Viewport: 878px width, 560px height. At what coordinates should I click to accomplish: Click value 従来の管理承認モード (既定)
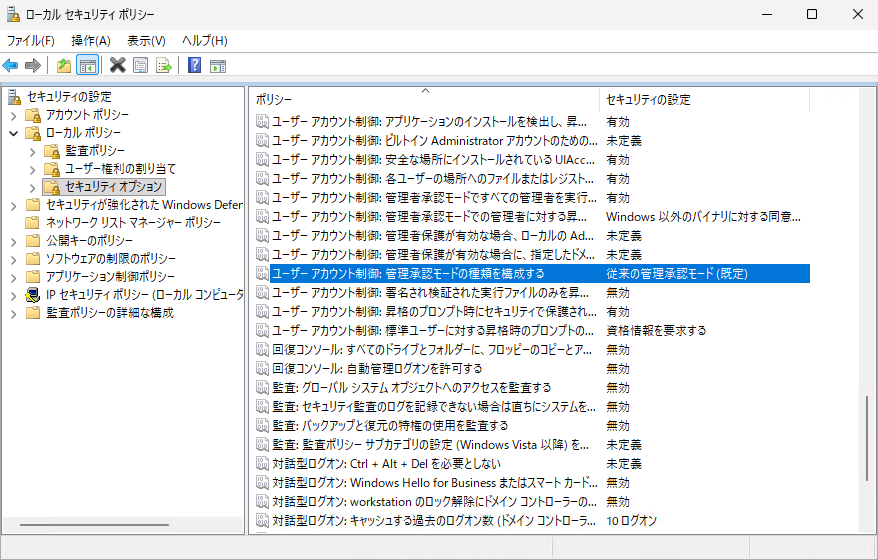coord(677,274)
